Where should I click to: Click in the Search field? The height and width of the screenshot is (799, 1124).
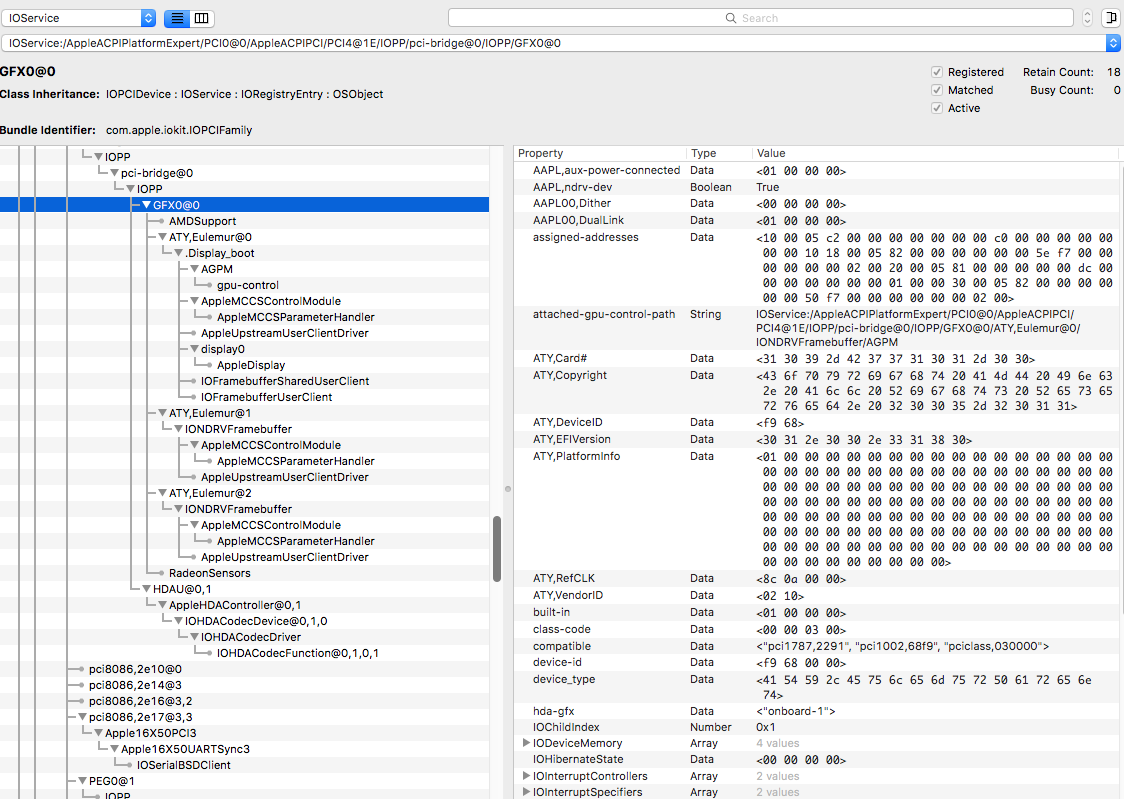[760, 18]
